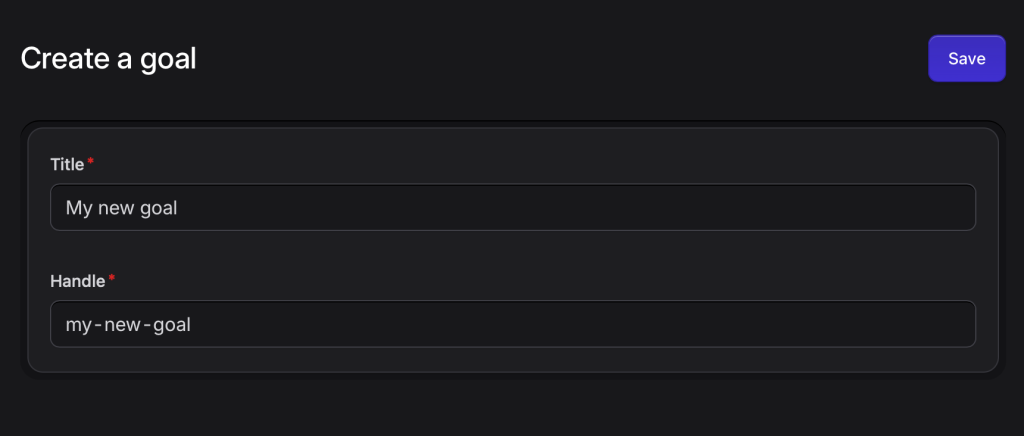Click the empty right end of Title field
The height and width of the screenshot is (436, 1024).
tap(900, 208)
